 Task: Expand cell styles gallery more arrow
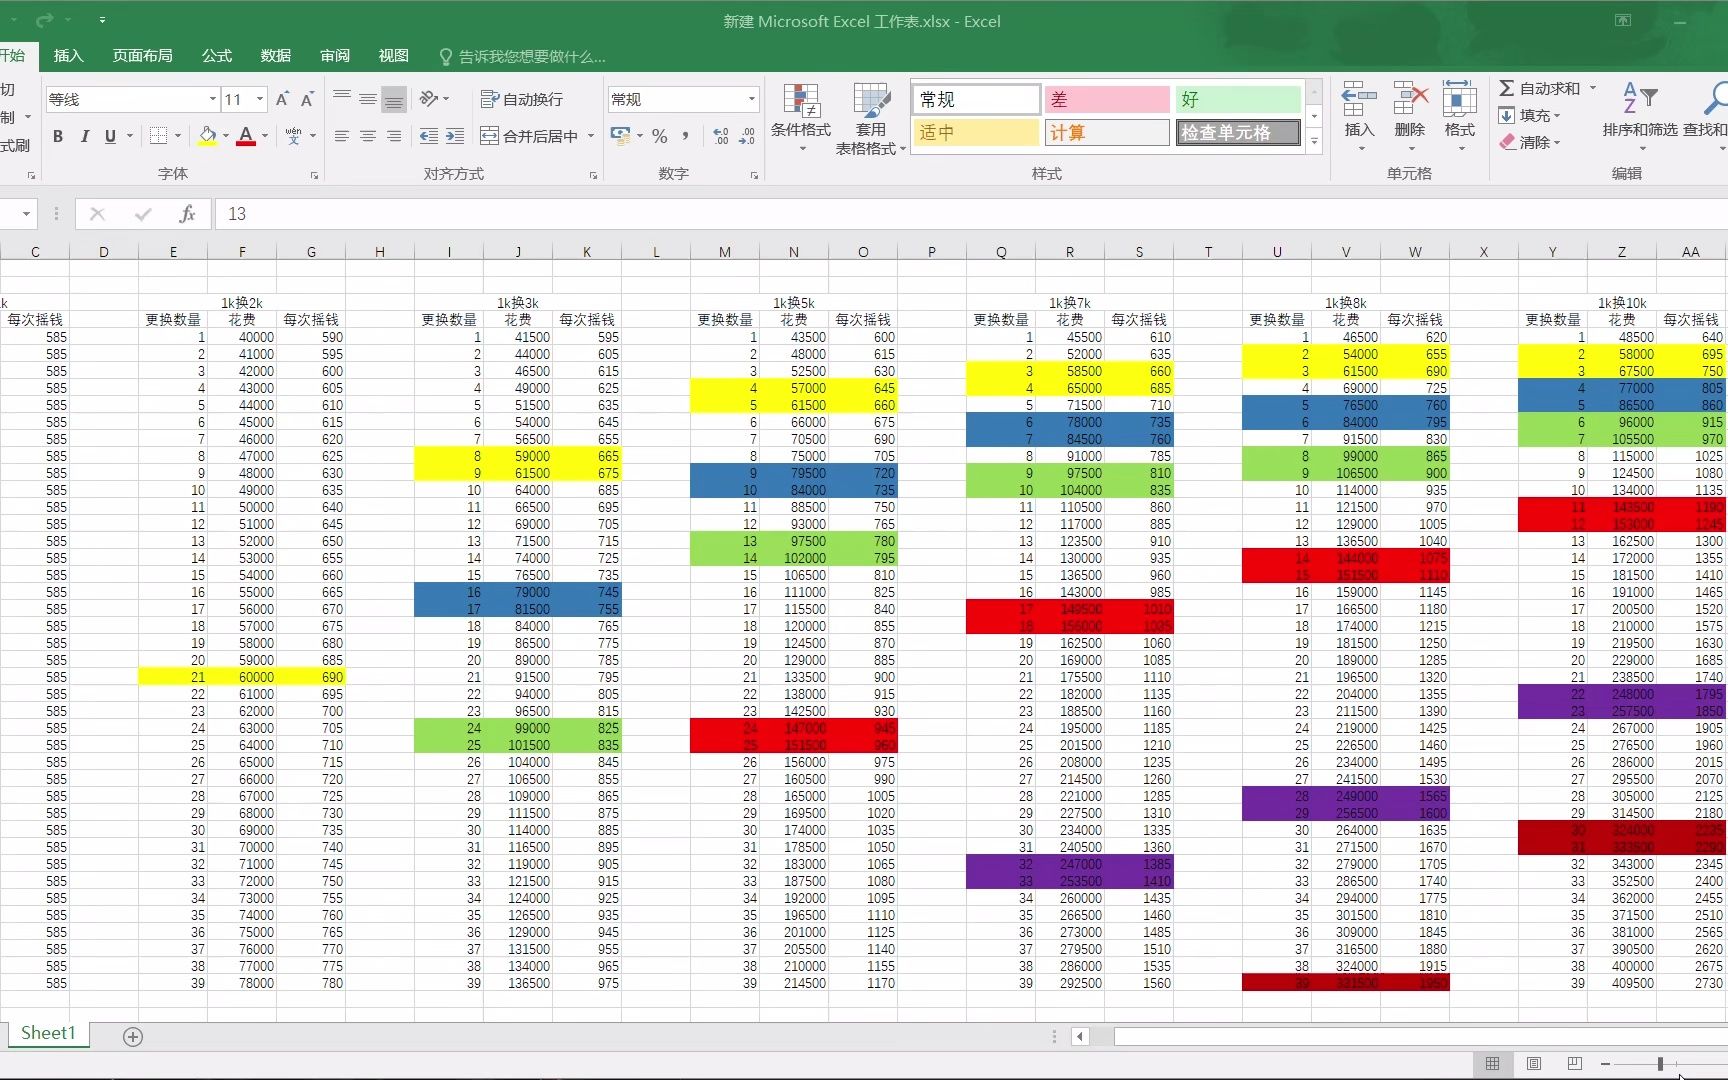click(x=1314, y=143)
